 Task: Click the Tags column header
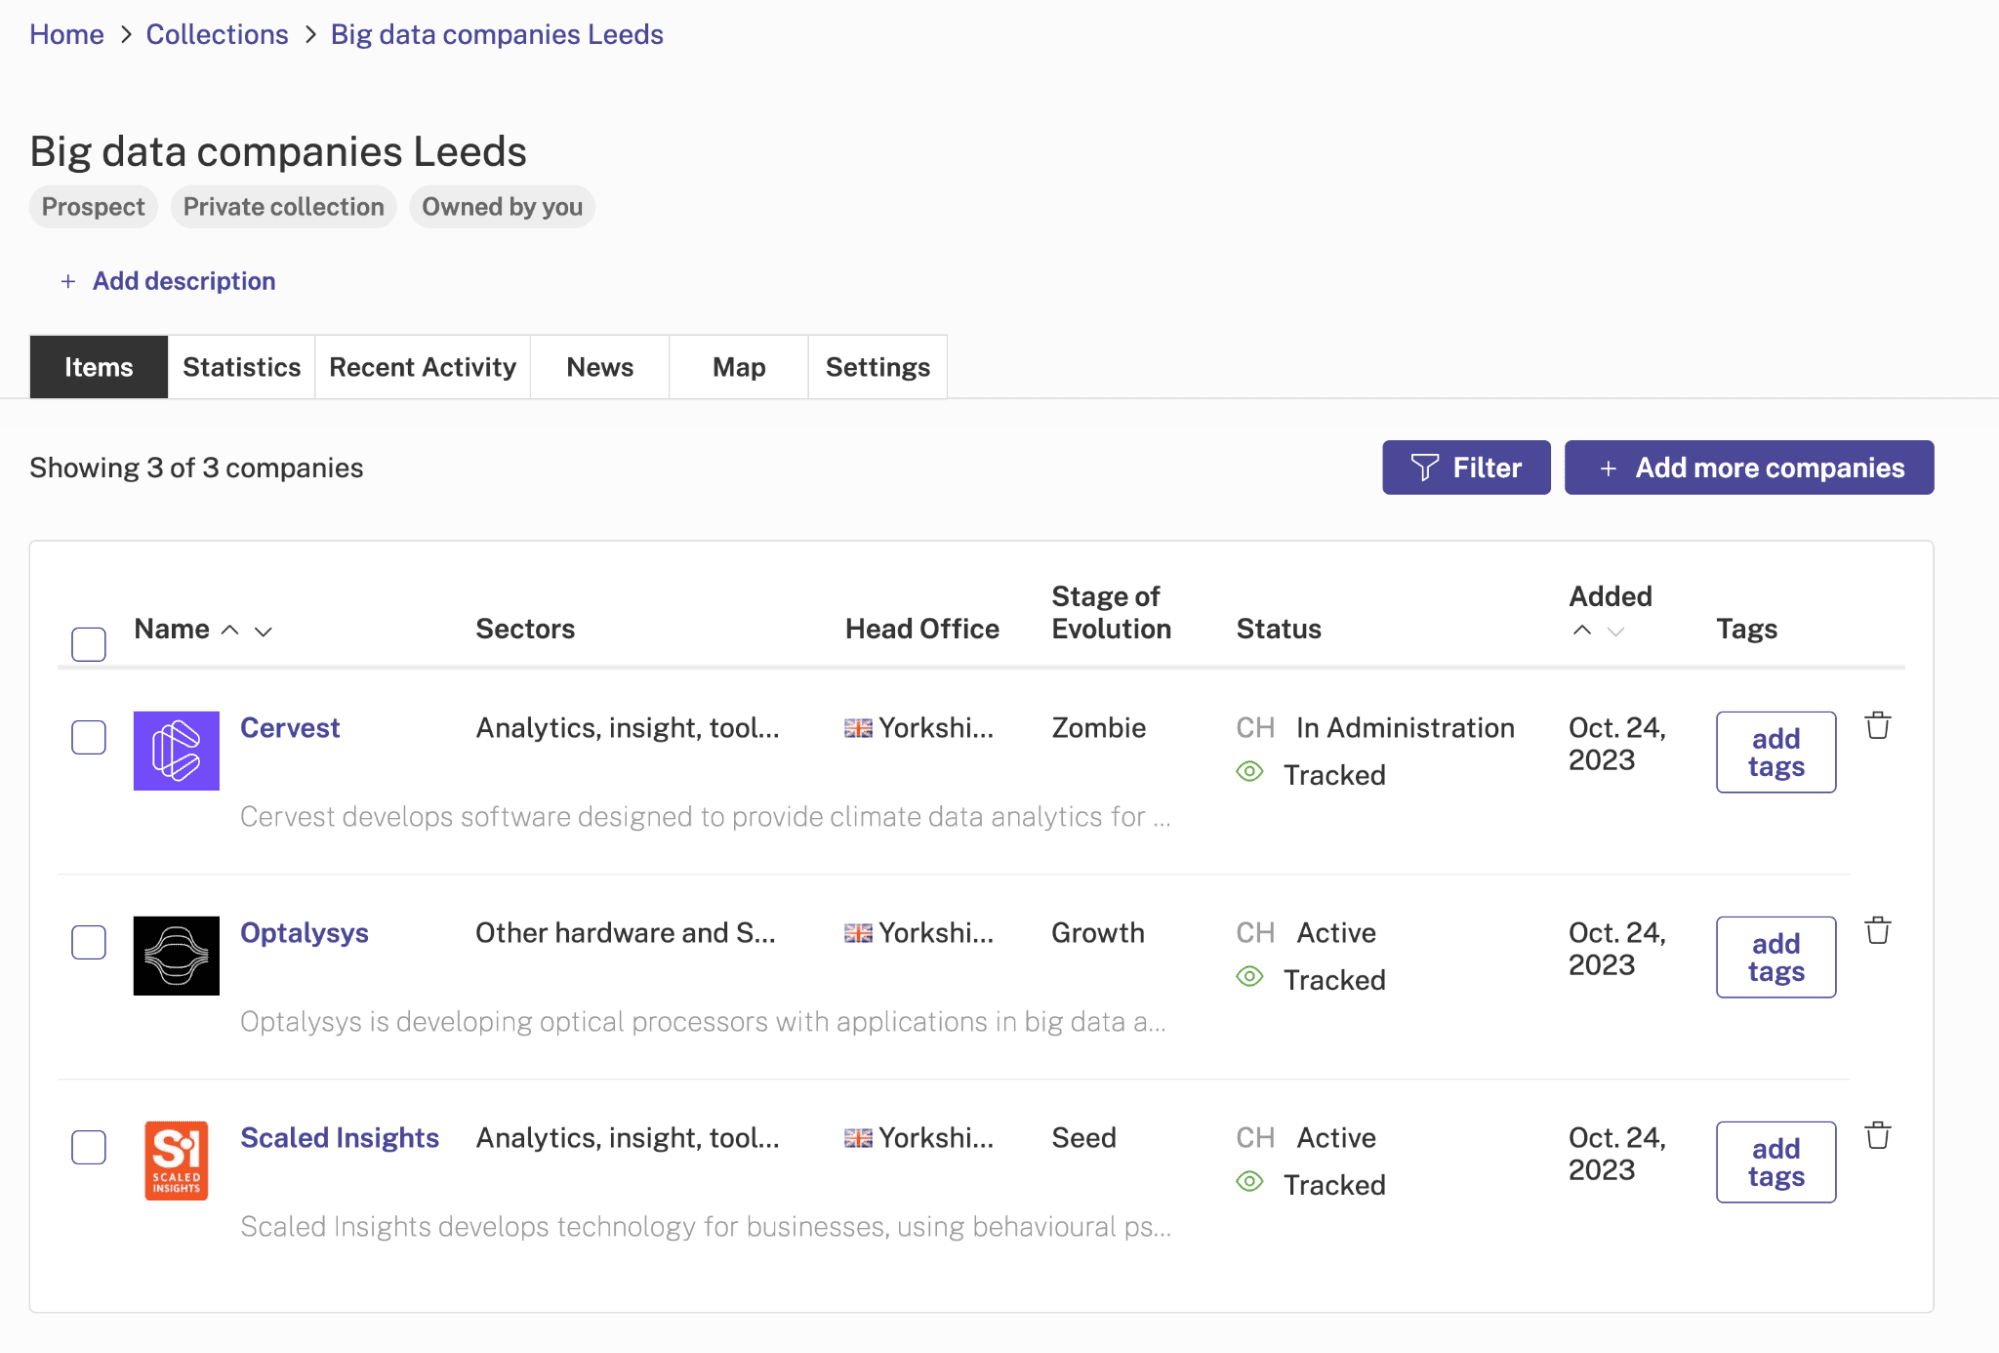pos(1746,629)
